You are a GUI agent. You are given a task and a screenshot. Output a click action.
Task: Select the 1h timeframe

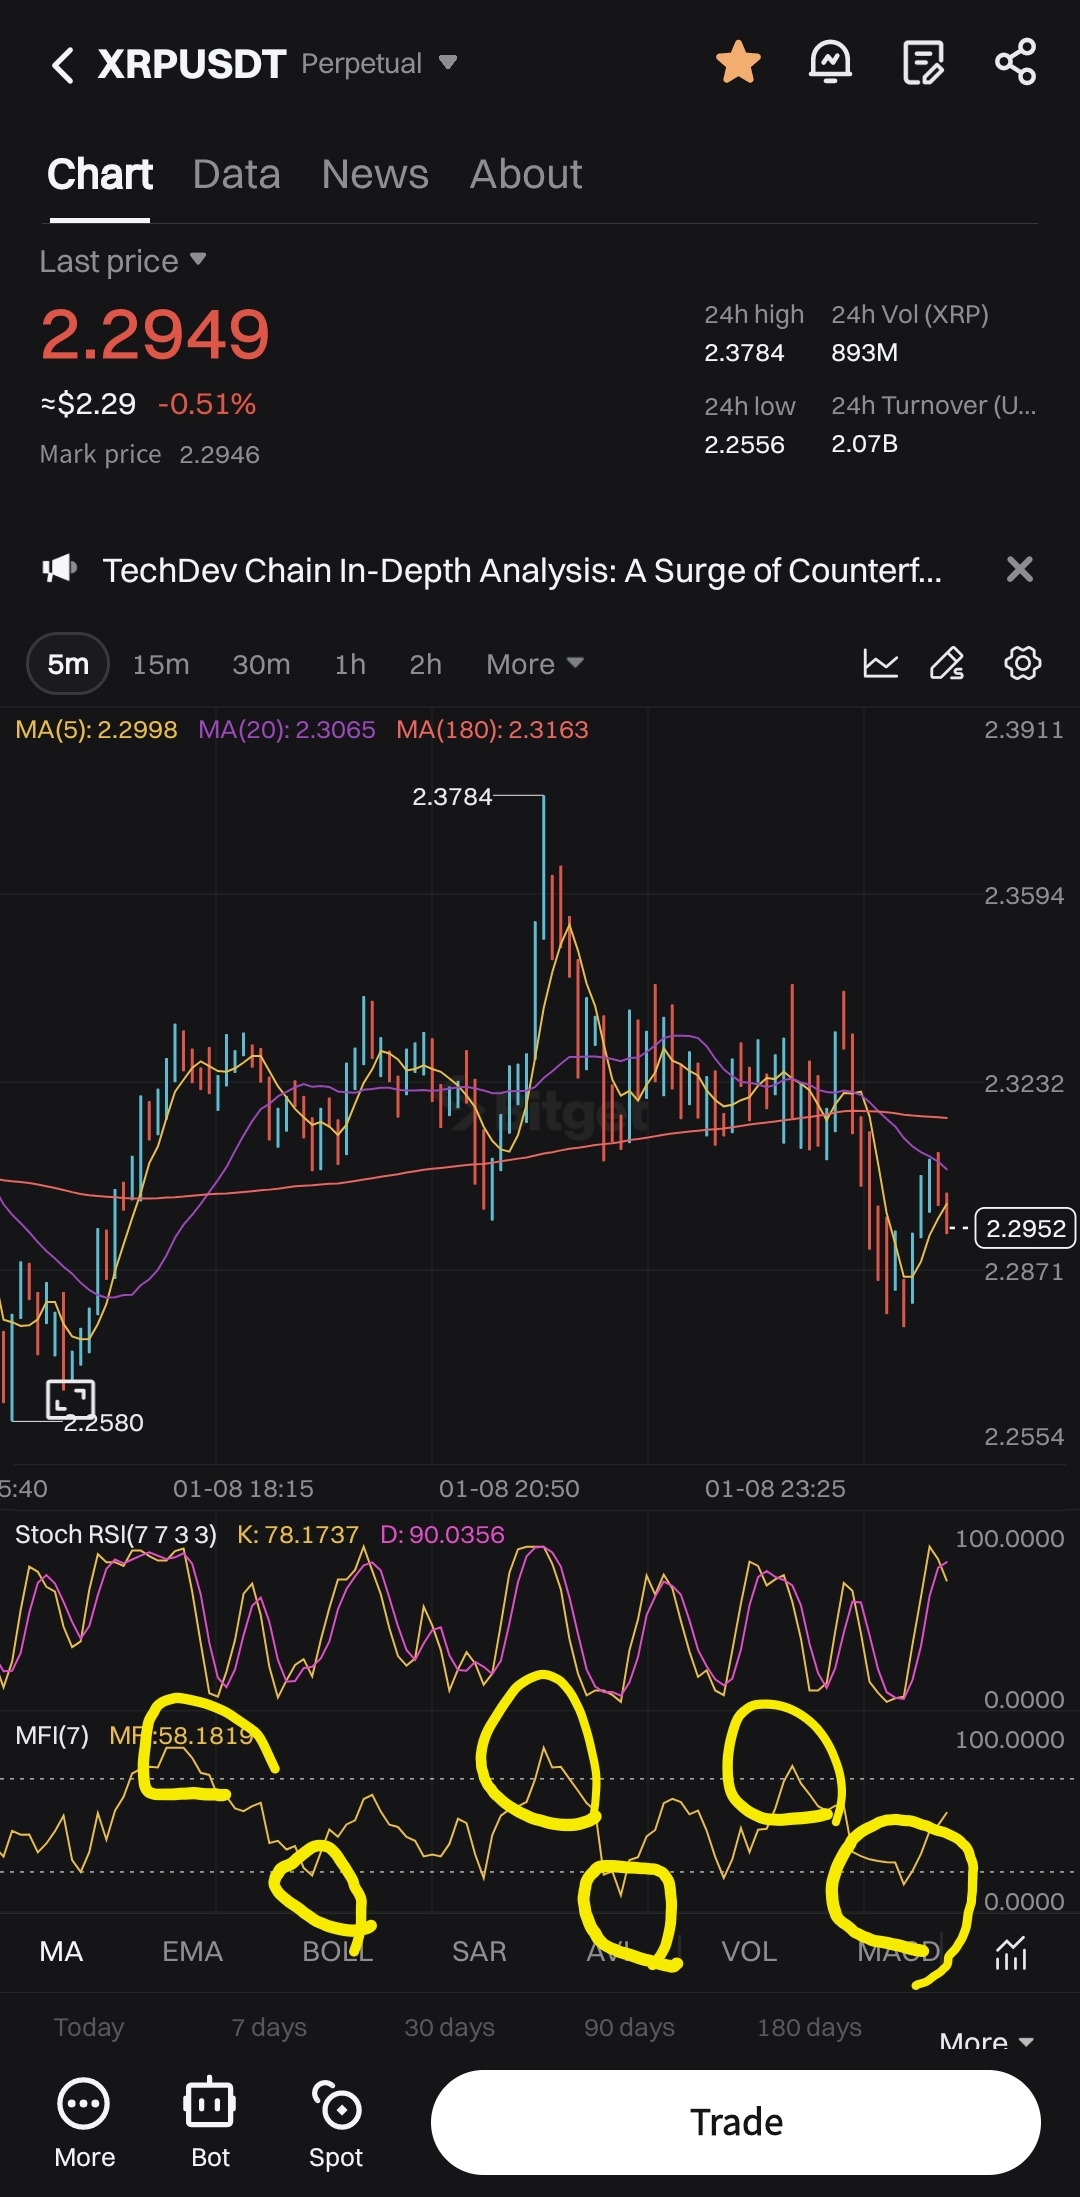coord(350,664)
